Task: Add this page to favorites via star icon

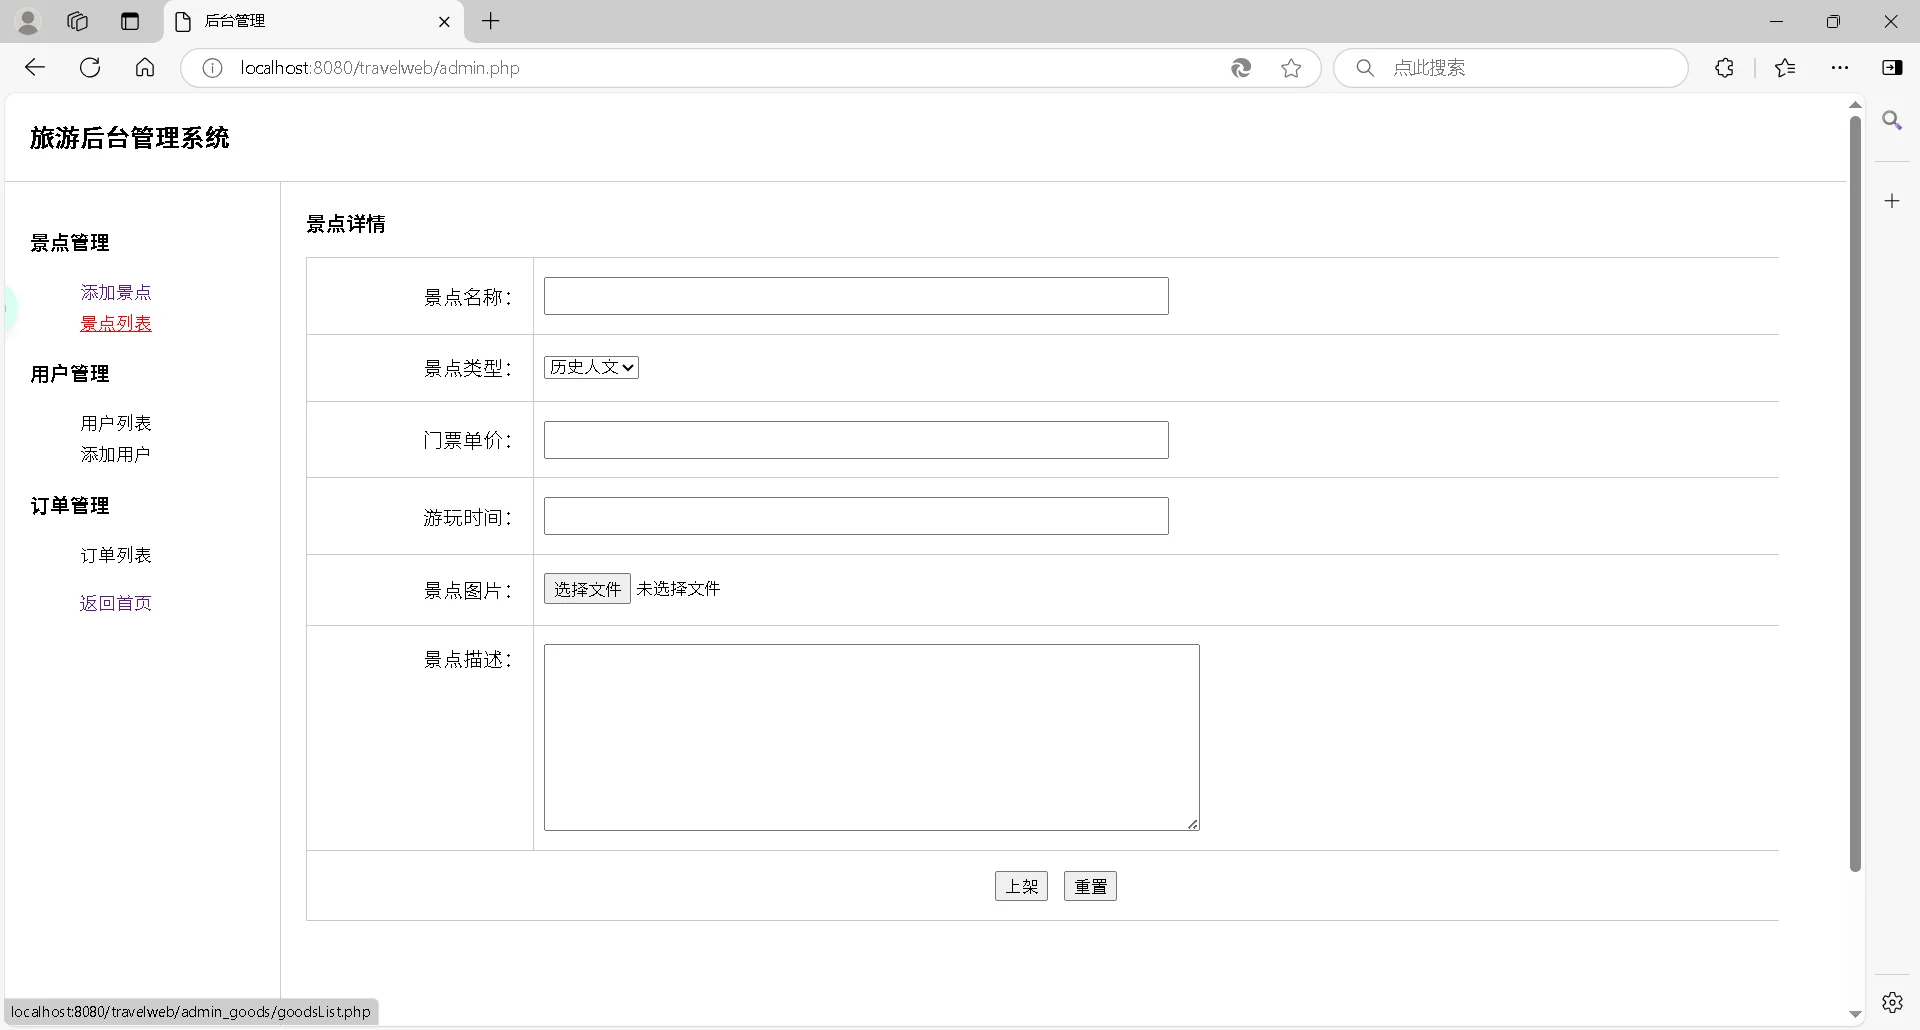Action: 1292,68
